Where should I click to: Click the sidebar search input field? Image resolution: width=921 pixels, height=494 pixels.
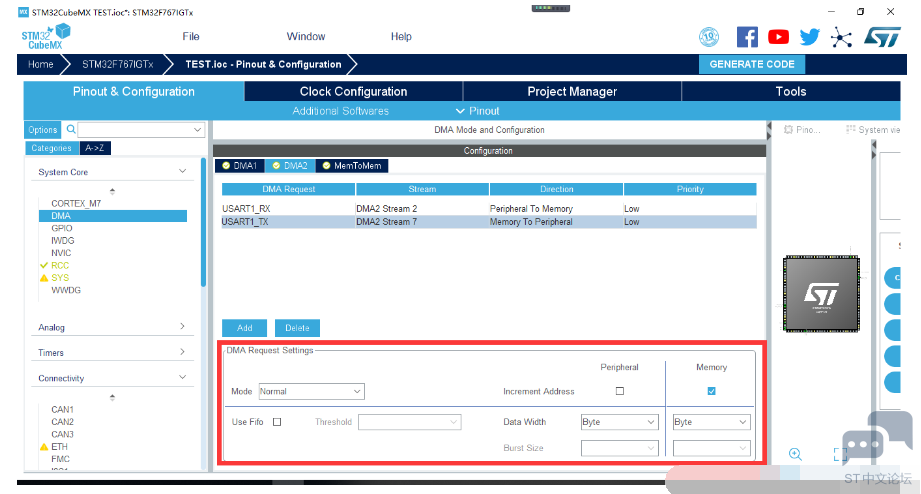click(135, 129)
